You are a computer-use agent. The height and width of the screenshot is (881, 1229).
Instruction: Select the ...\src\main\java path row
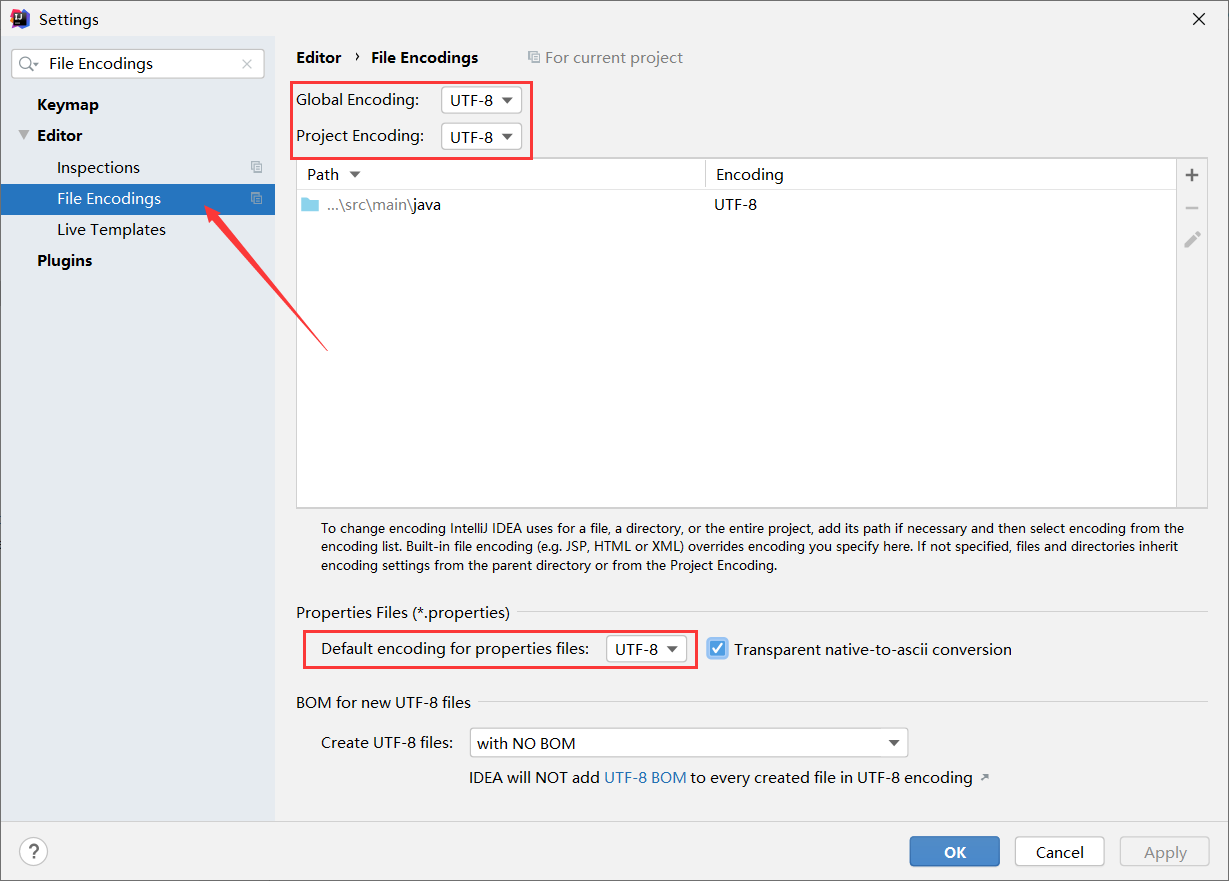[x=737, y=205]
